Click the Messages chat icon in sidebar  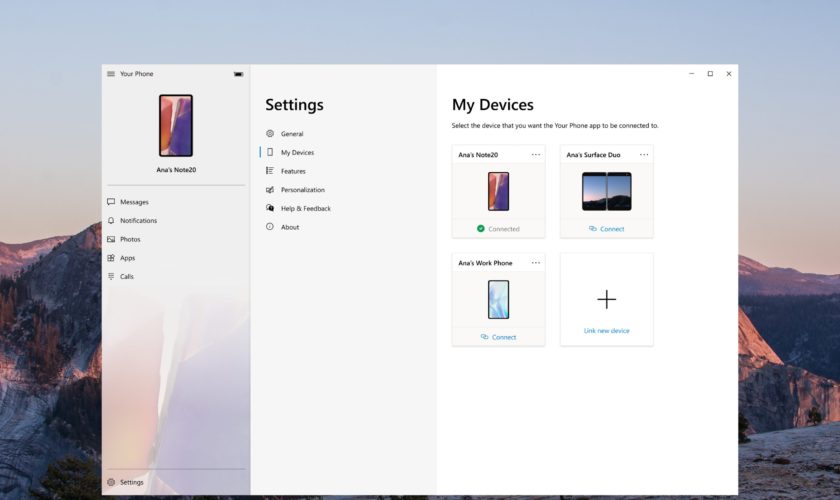point(111,202)
